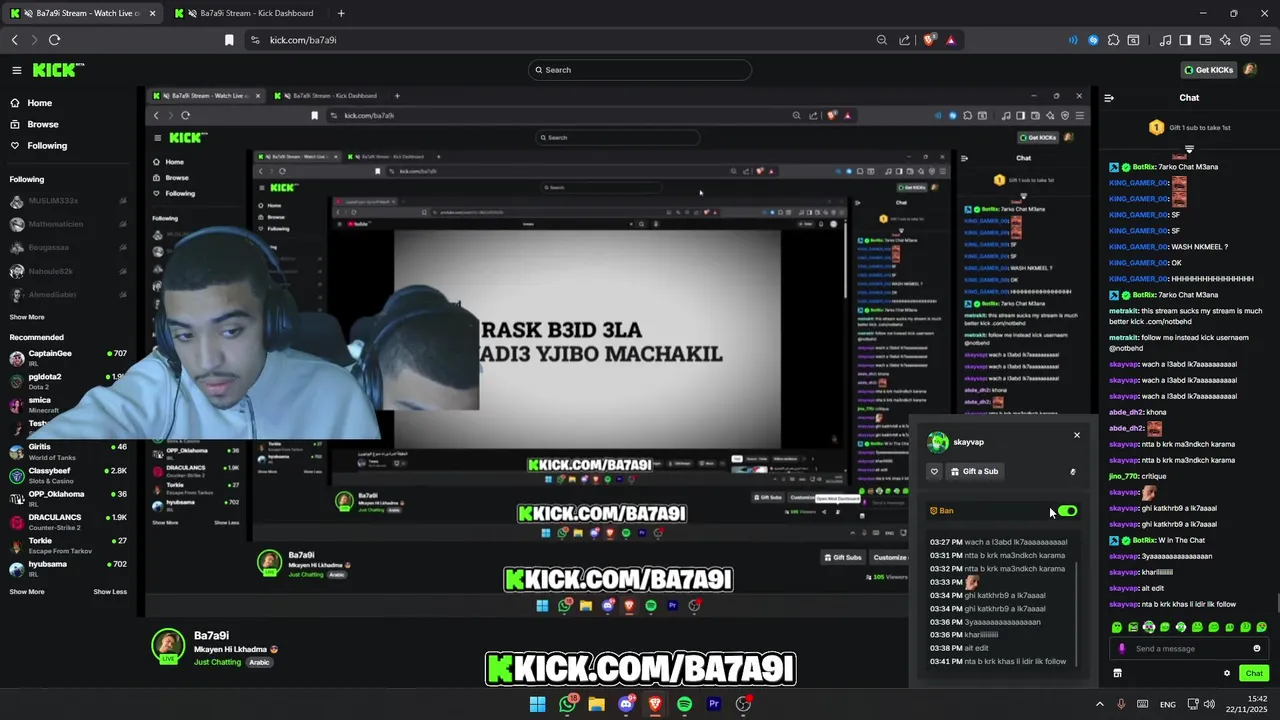The image size is (1280, 720).
Task: Close the skayvap user popup
Action: click(1077, 435)
